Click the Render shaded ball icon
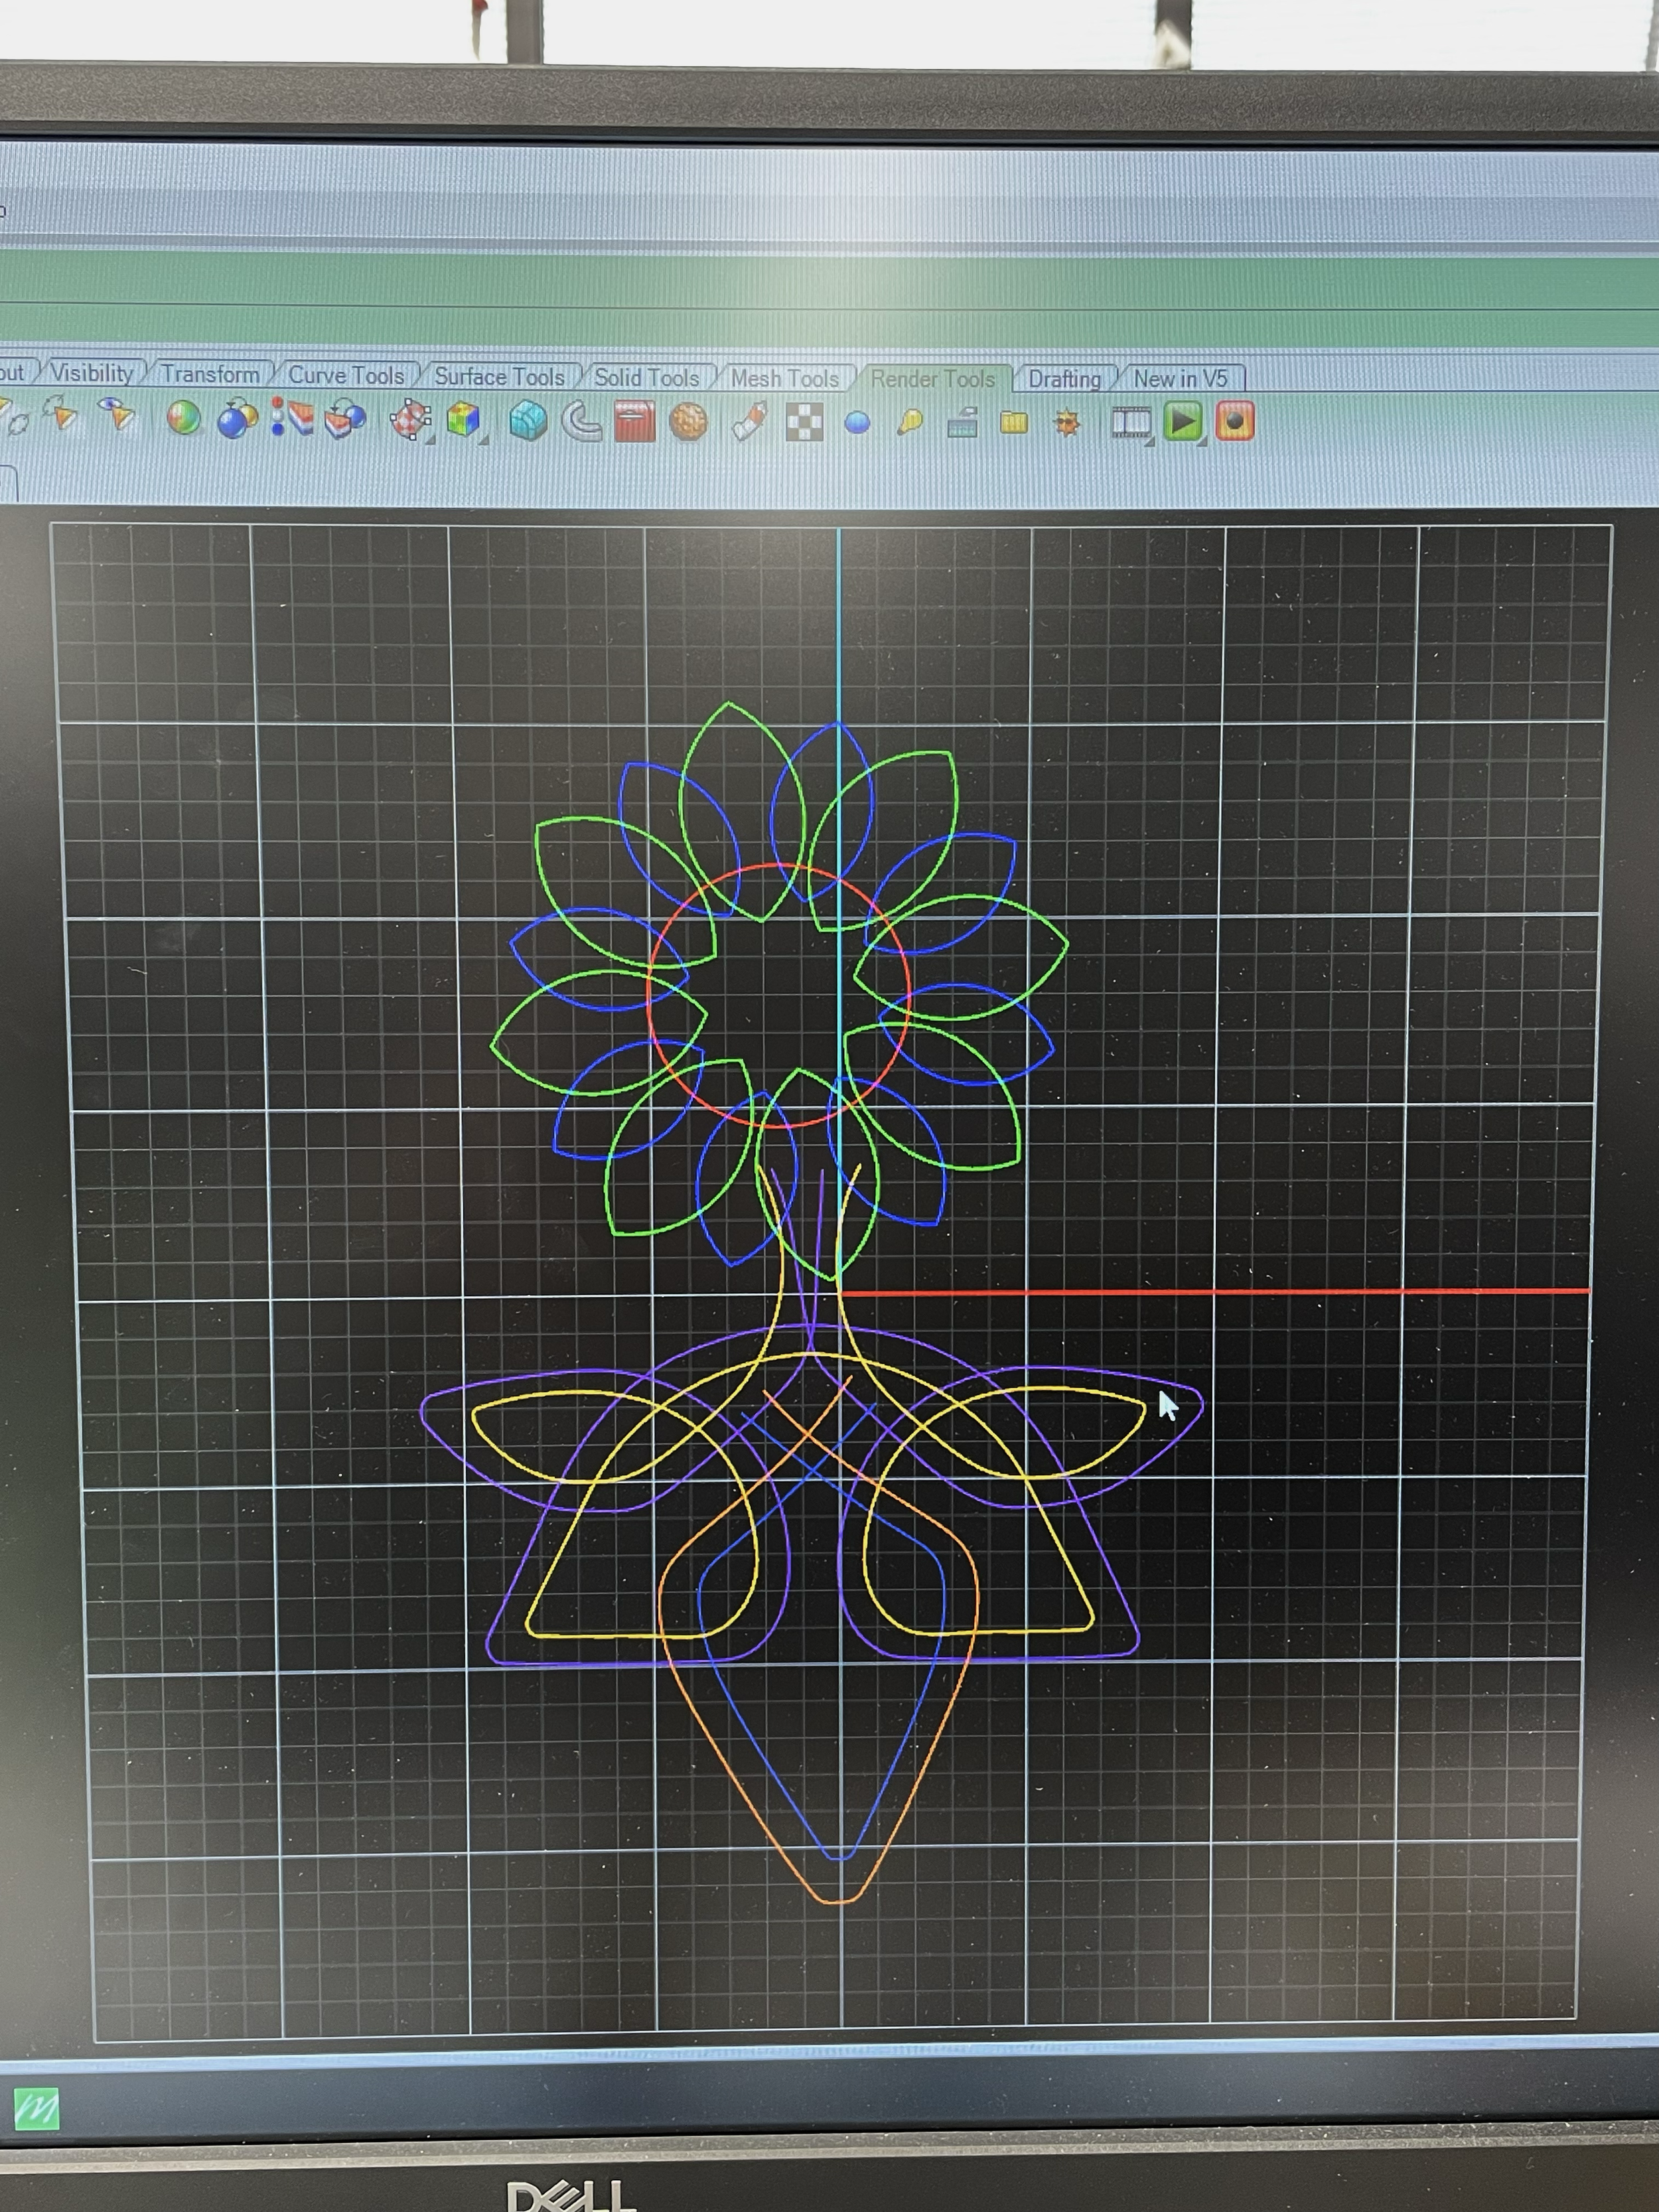 tap(183, 418)
